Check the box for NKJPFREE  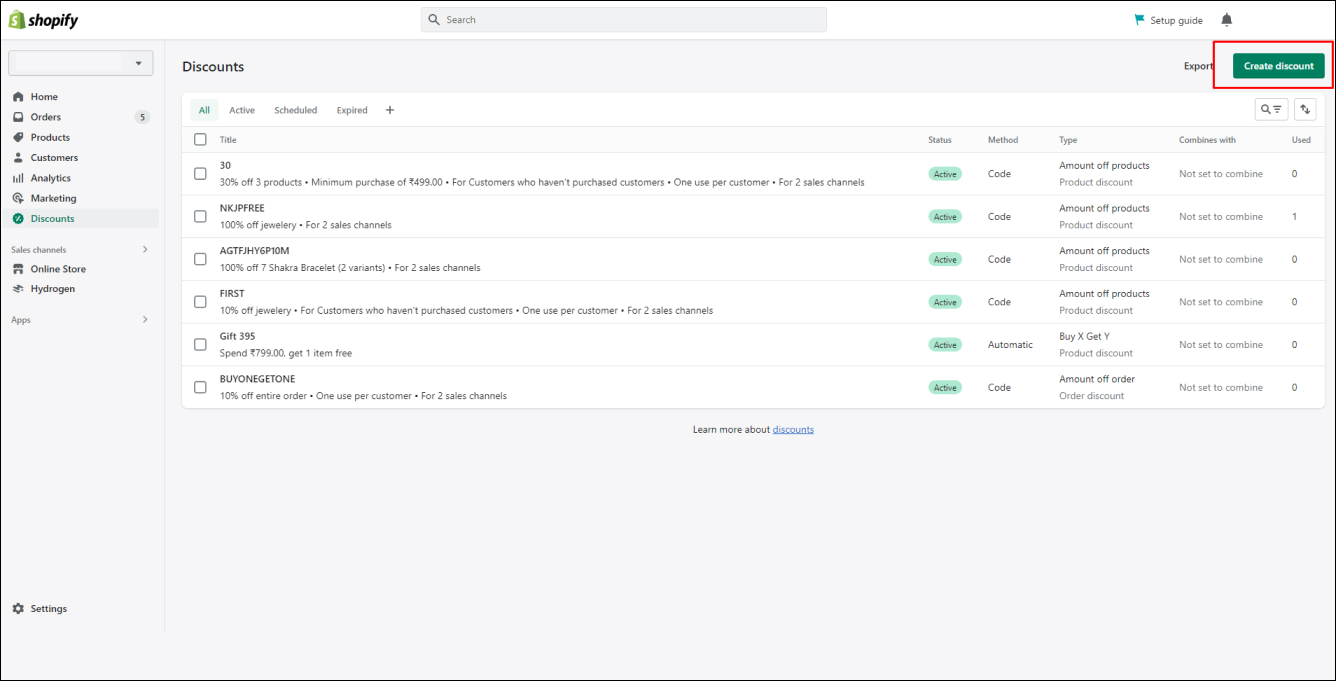click(x=200, y=216)
